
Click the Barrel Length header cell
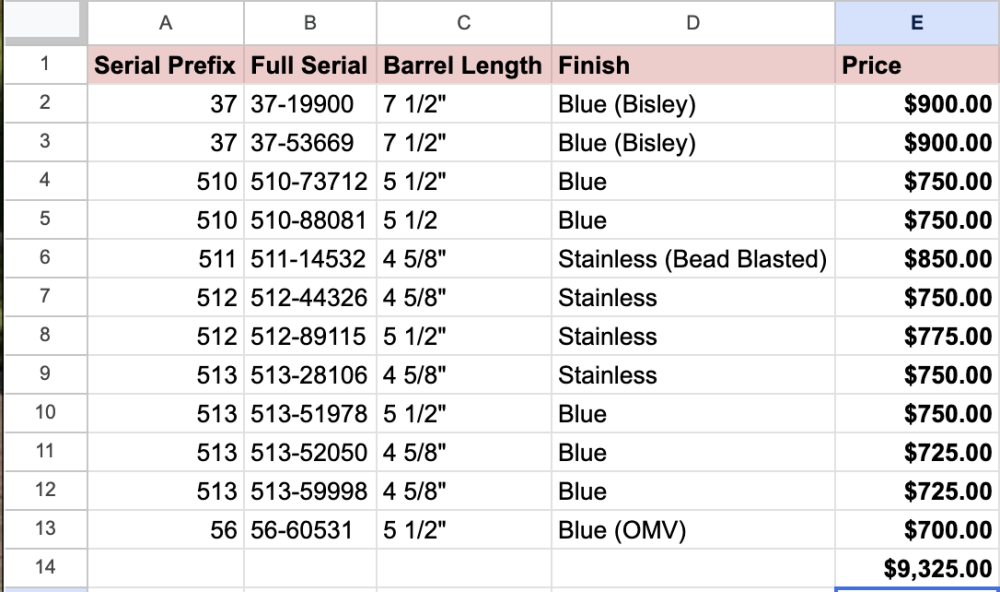pyautogui.click(x=464, y=65)
